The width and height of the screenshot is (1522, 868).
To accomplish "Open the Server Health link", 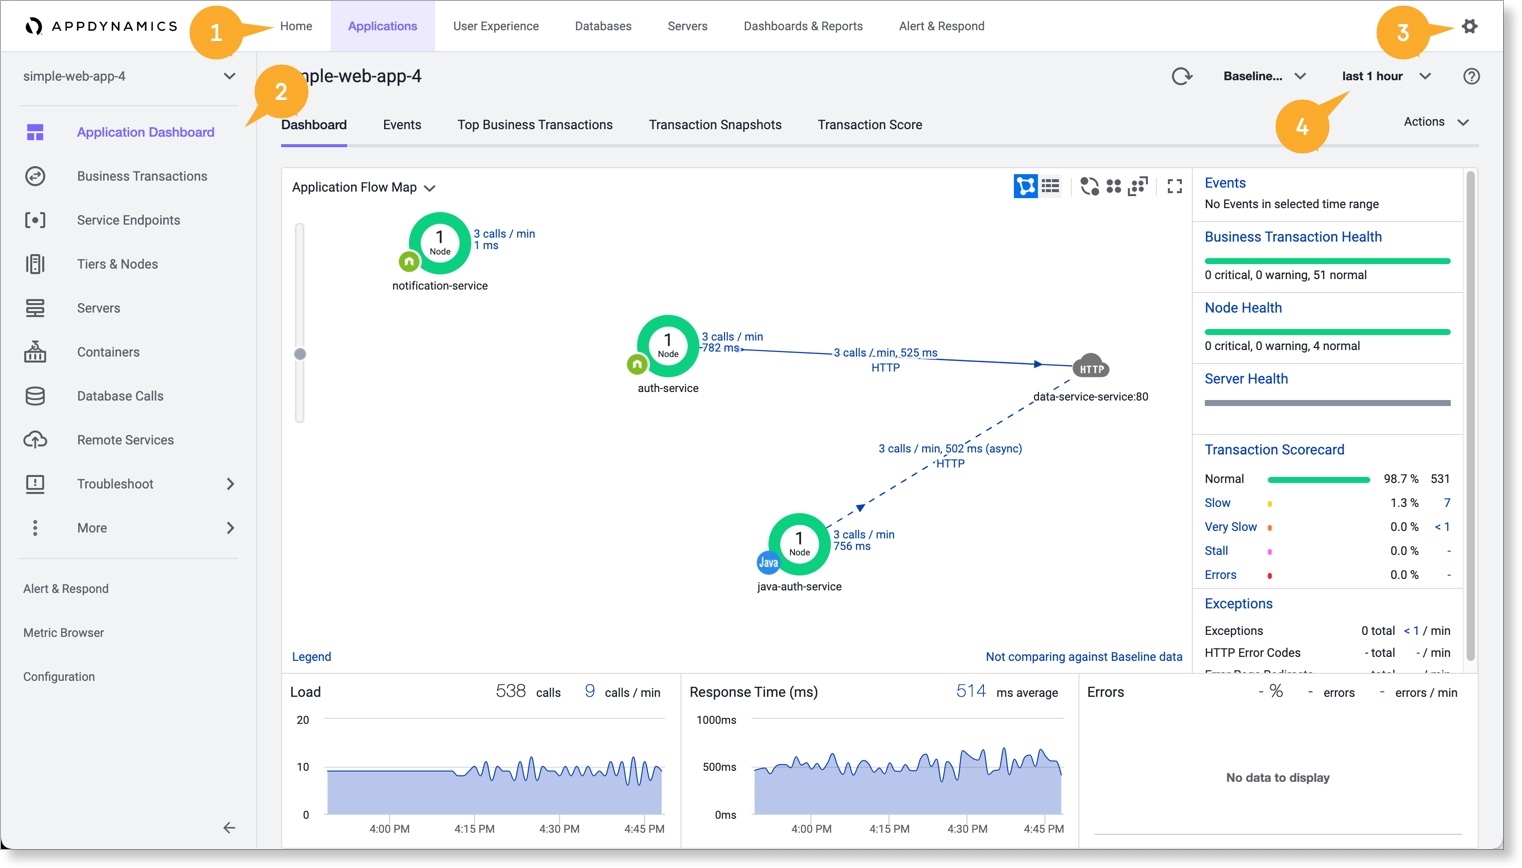I will click(1246, 379).
